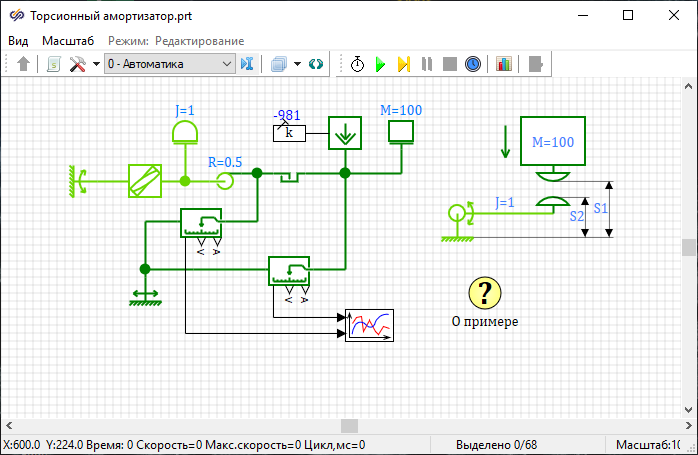Open the Вид menu
Screen dimensions: 698x455
tap(18, 41)
